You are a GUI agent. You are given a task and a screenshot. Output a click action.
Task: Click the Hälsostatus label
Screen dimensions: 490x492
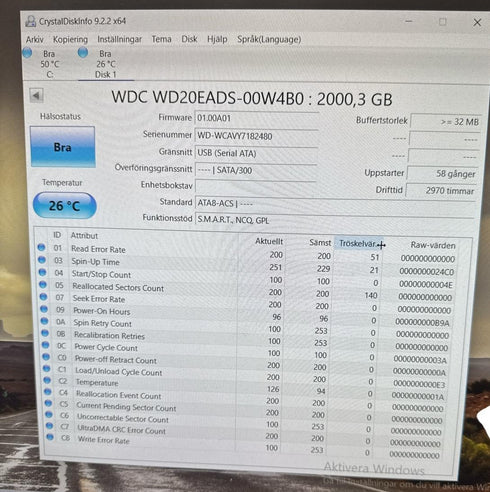point(60,116)
